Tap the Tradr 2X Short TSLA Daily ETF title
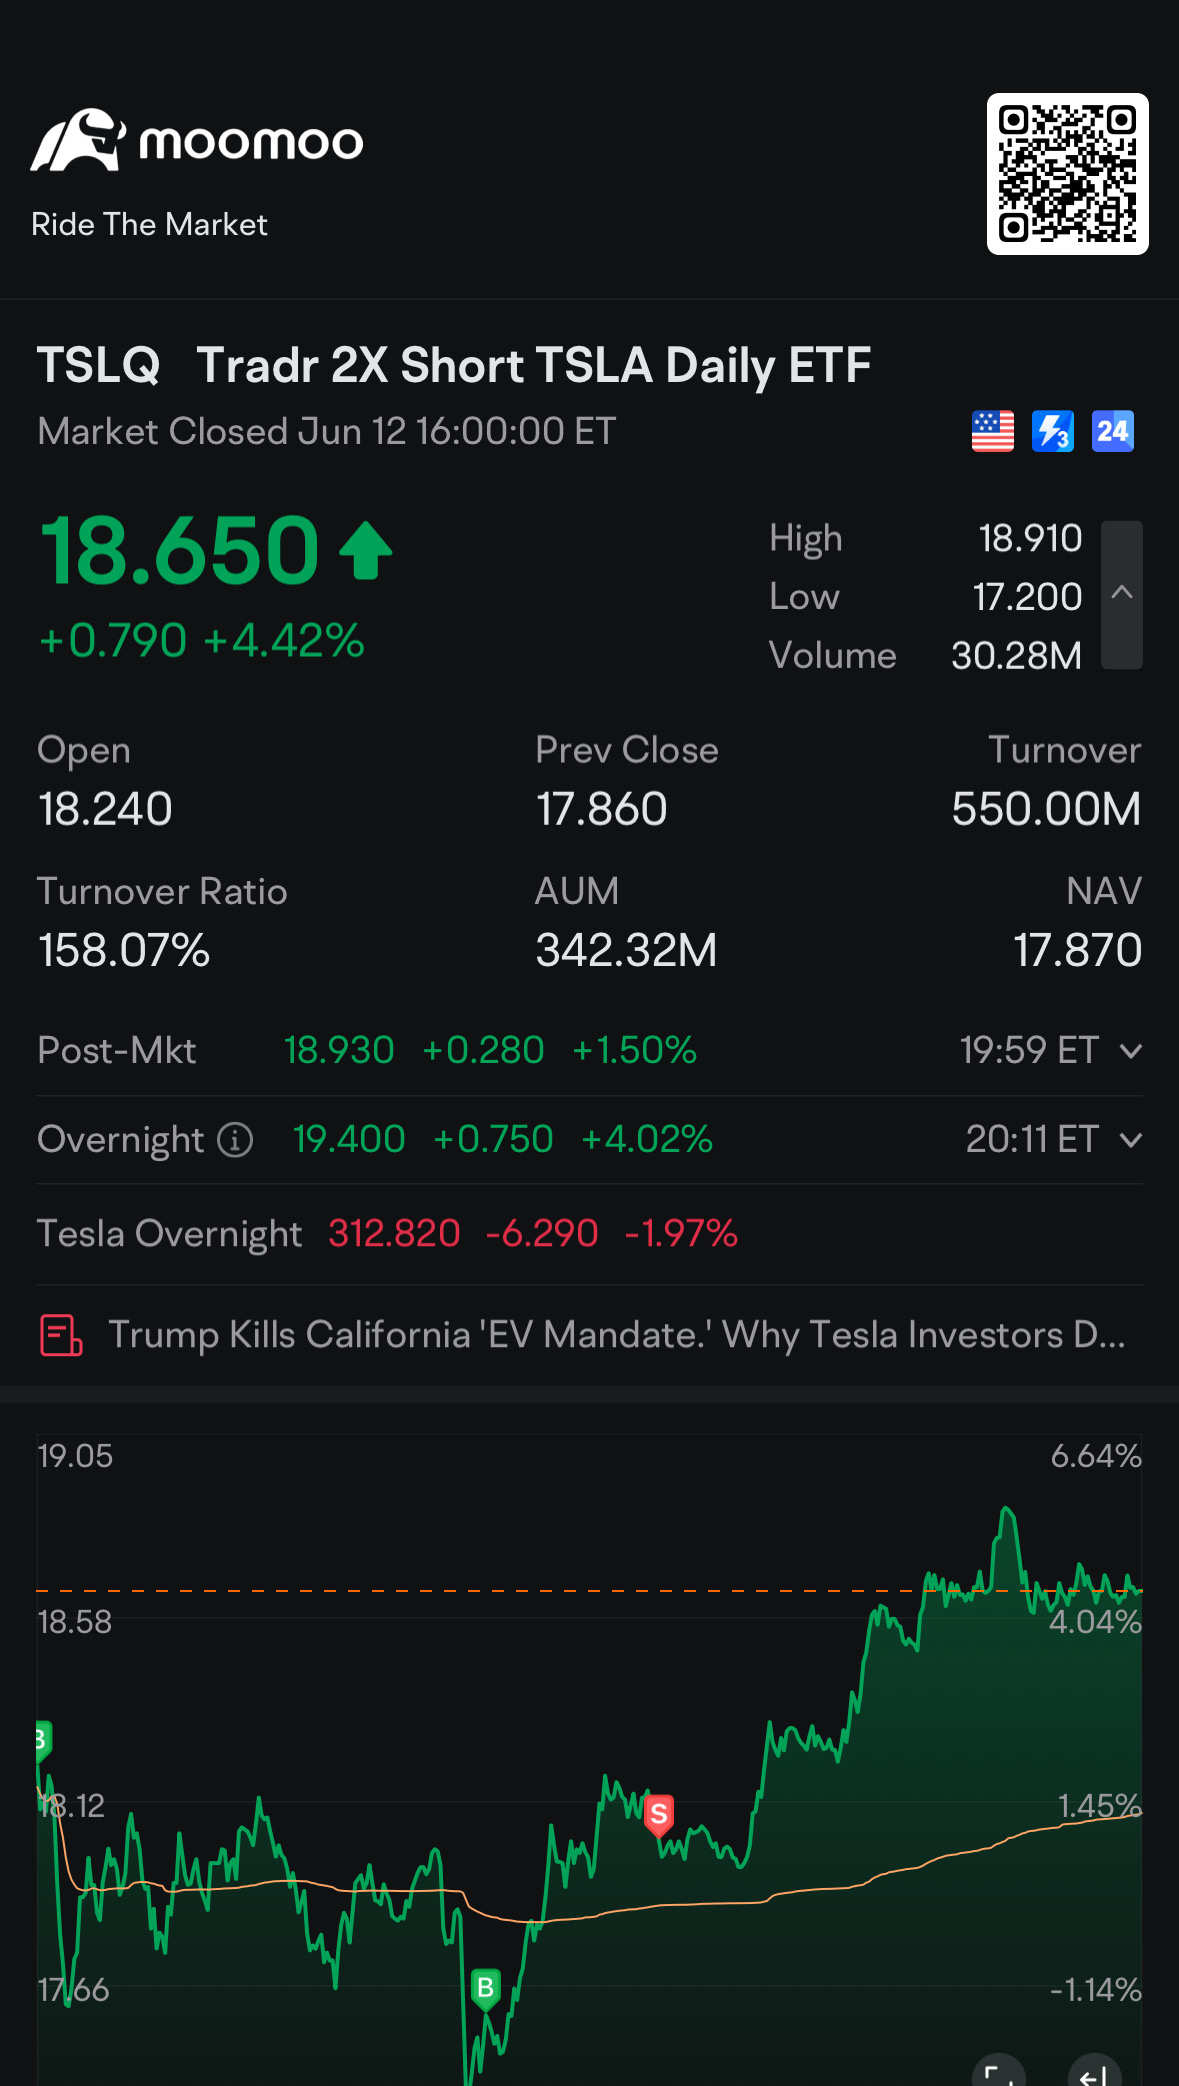 pyautogui.click(x=534, y=366)
